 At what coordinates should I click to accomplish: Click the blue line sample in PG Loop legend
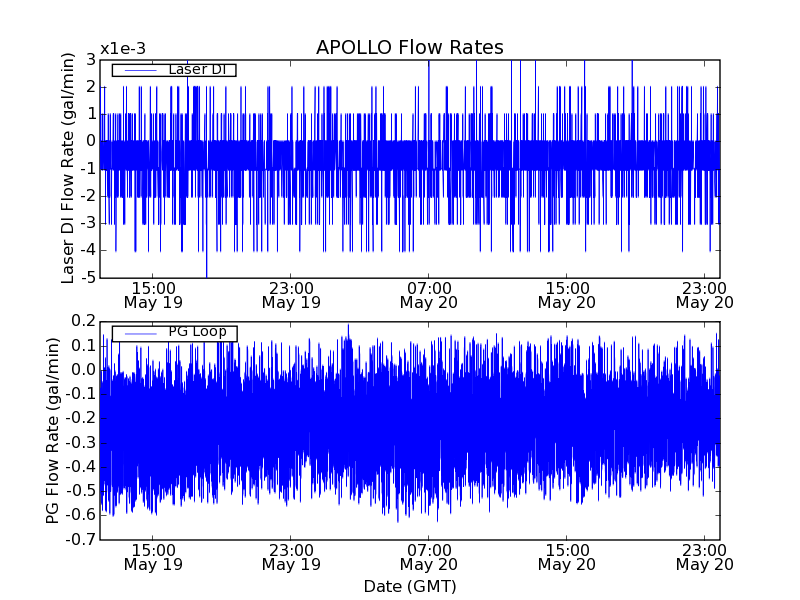(x=139, y=333)
